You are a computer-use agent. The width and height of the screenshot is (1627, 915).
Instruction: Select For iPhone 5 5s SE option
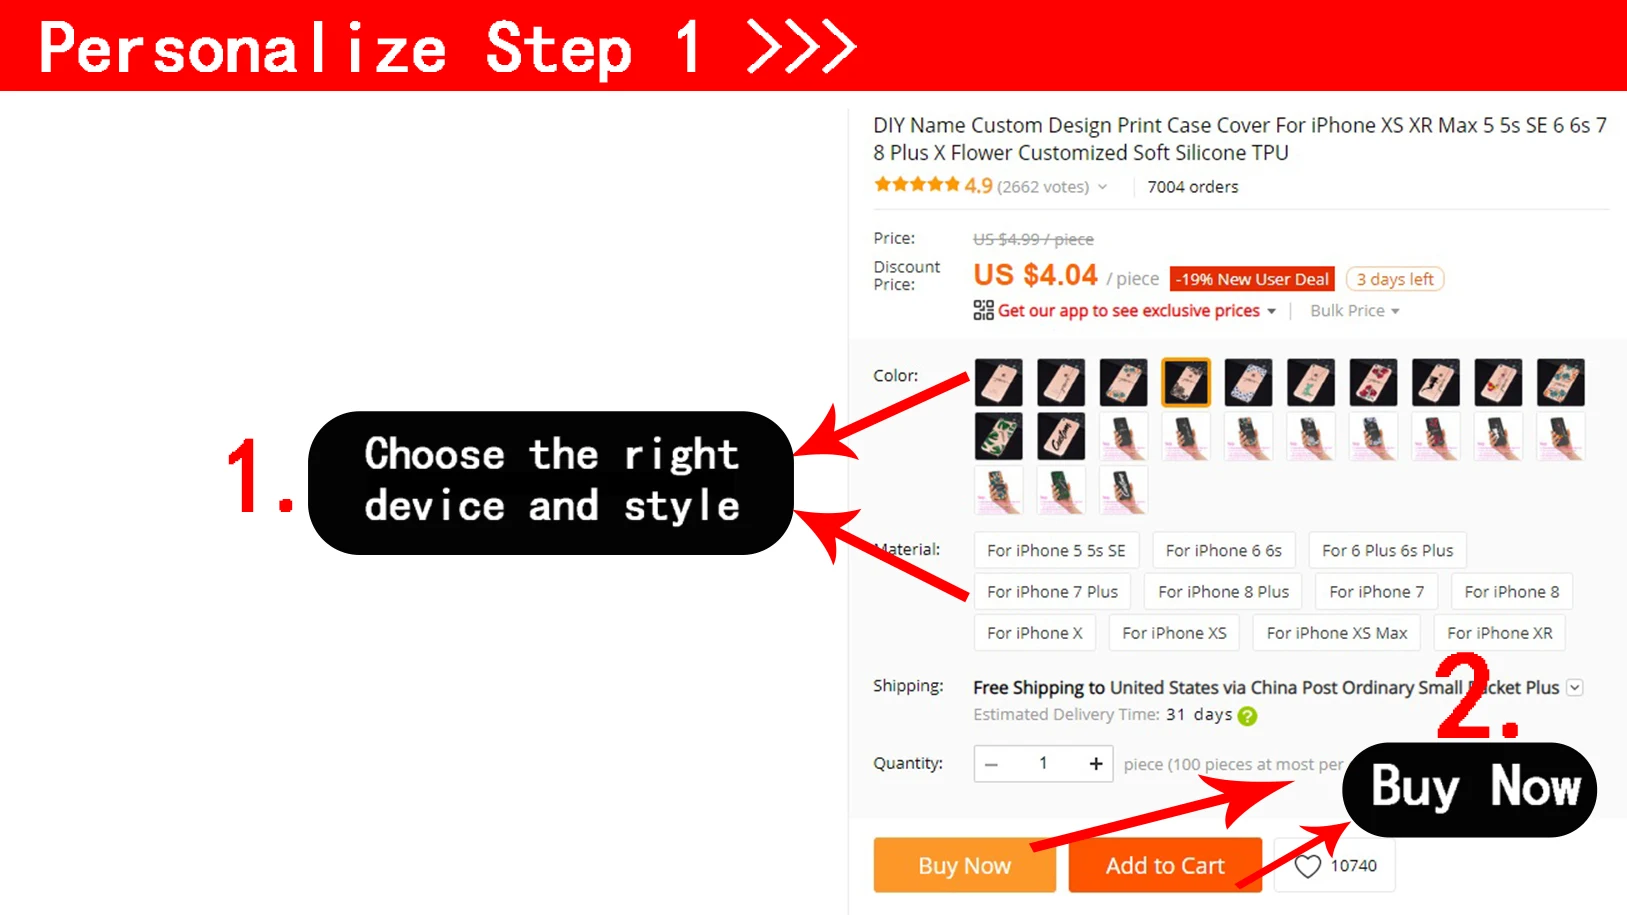[x=1056, y=550]
